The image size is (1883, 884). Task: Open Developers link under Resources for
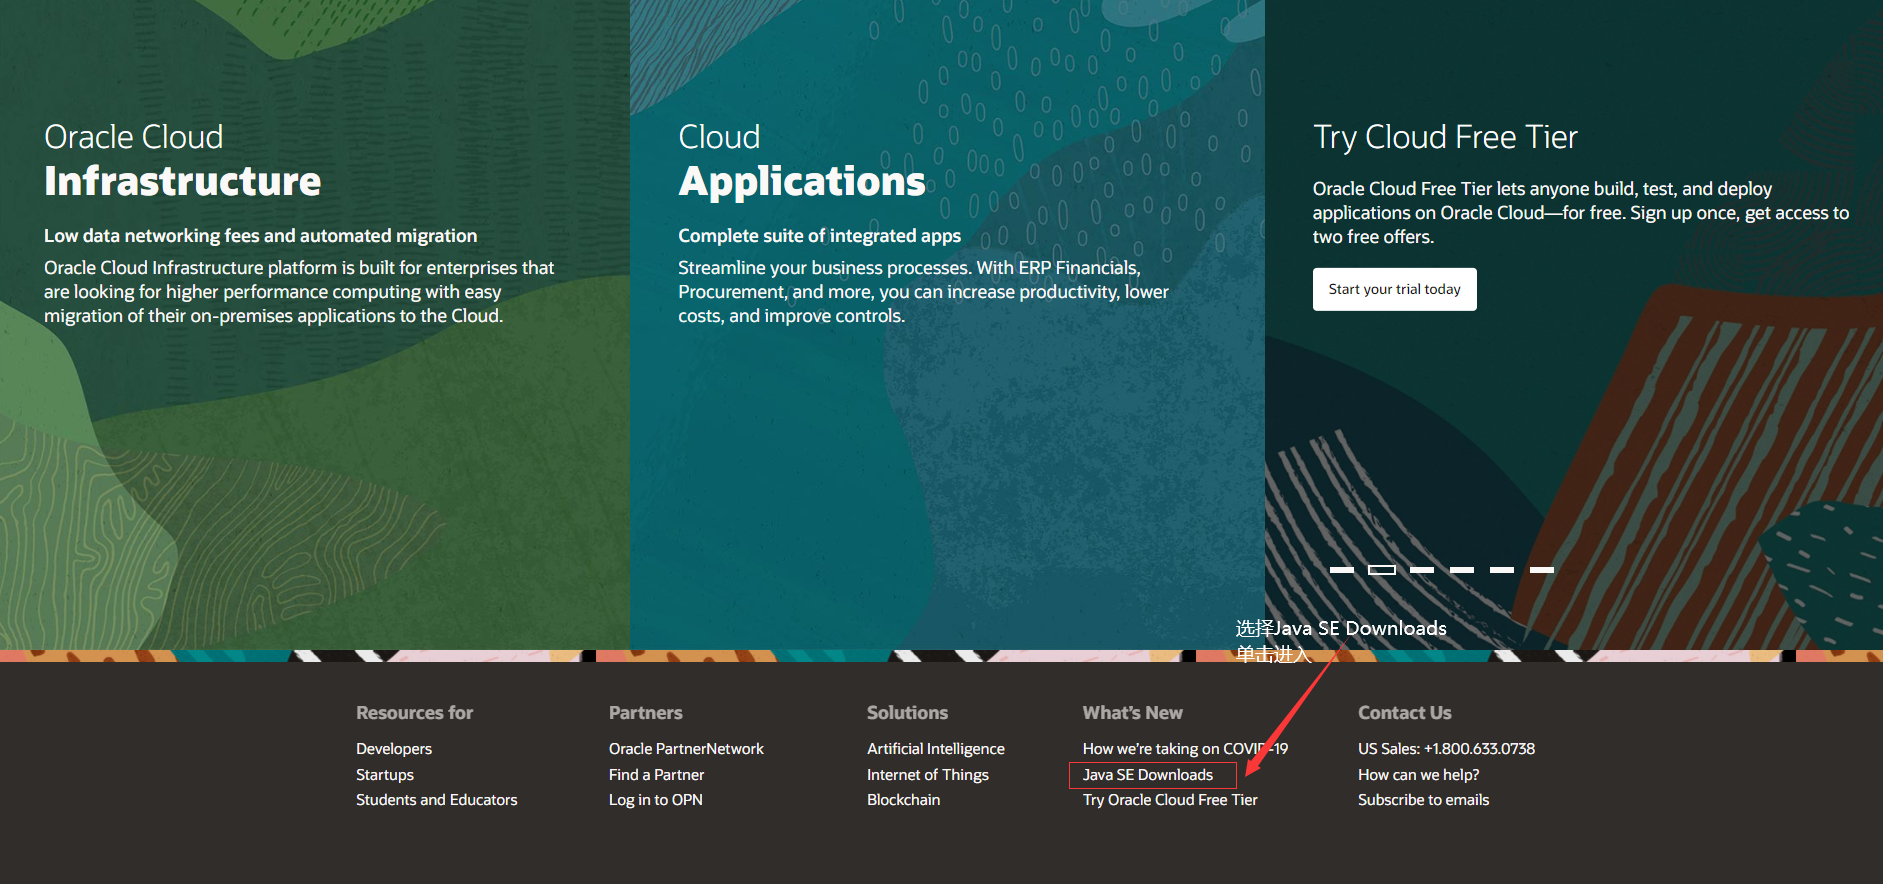(394, 749)
